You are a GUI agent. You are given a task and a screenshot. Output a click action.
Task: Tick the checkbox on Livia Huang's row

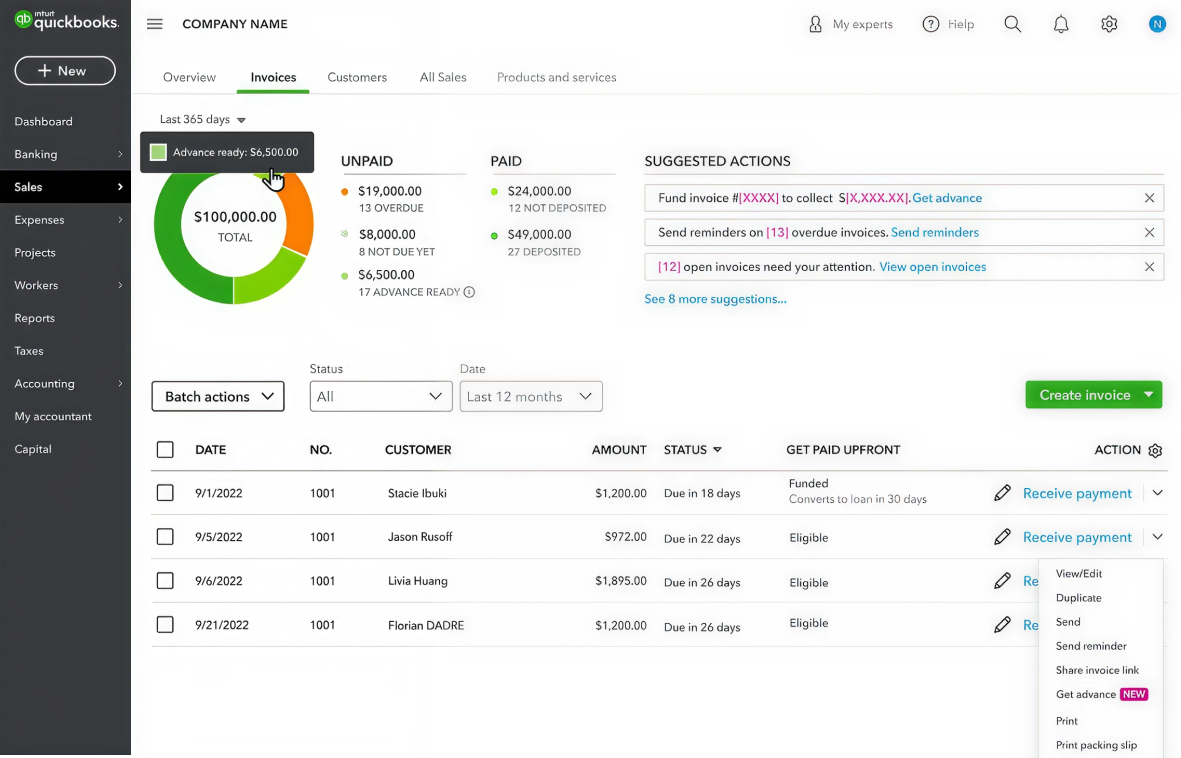(165, 580)
